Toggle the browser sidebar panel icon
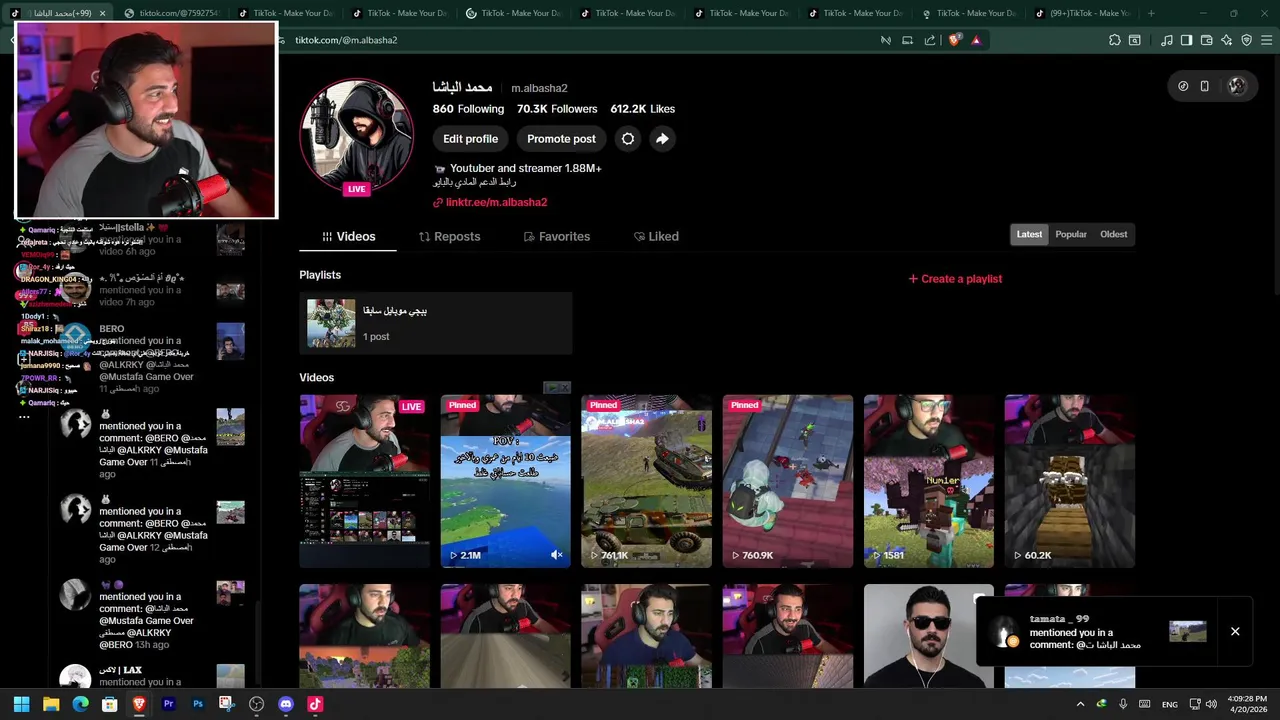 (1186, 40)
